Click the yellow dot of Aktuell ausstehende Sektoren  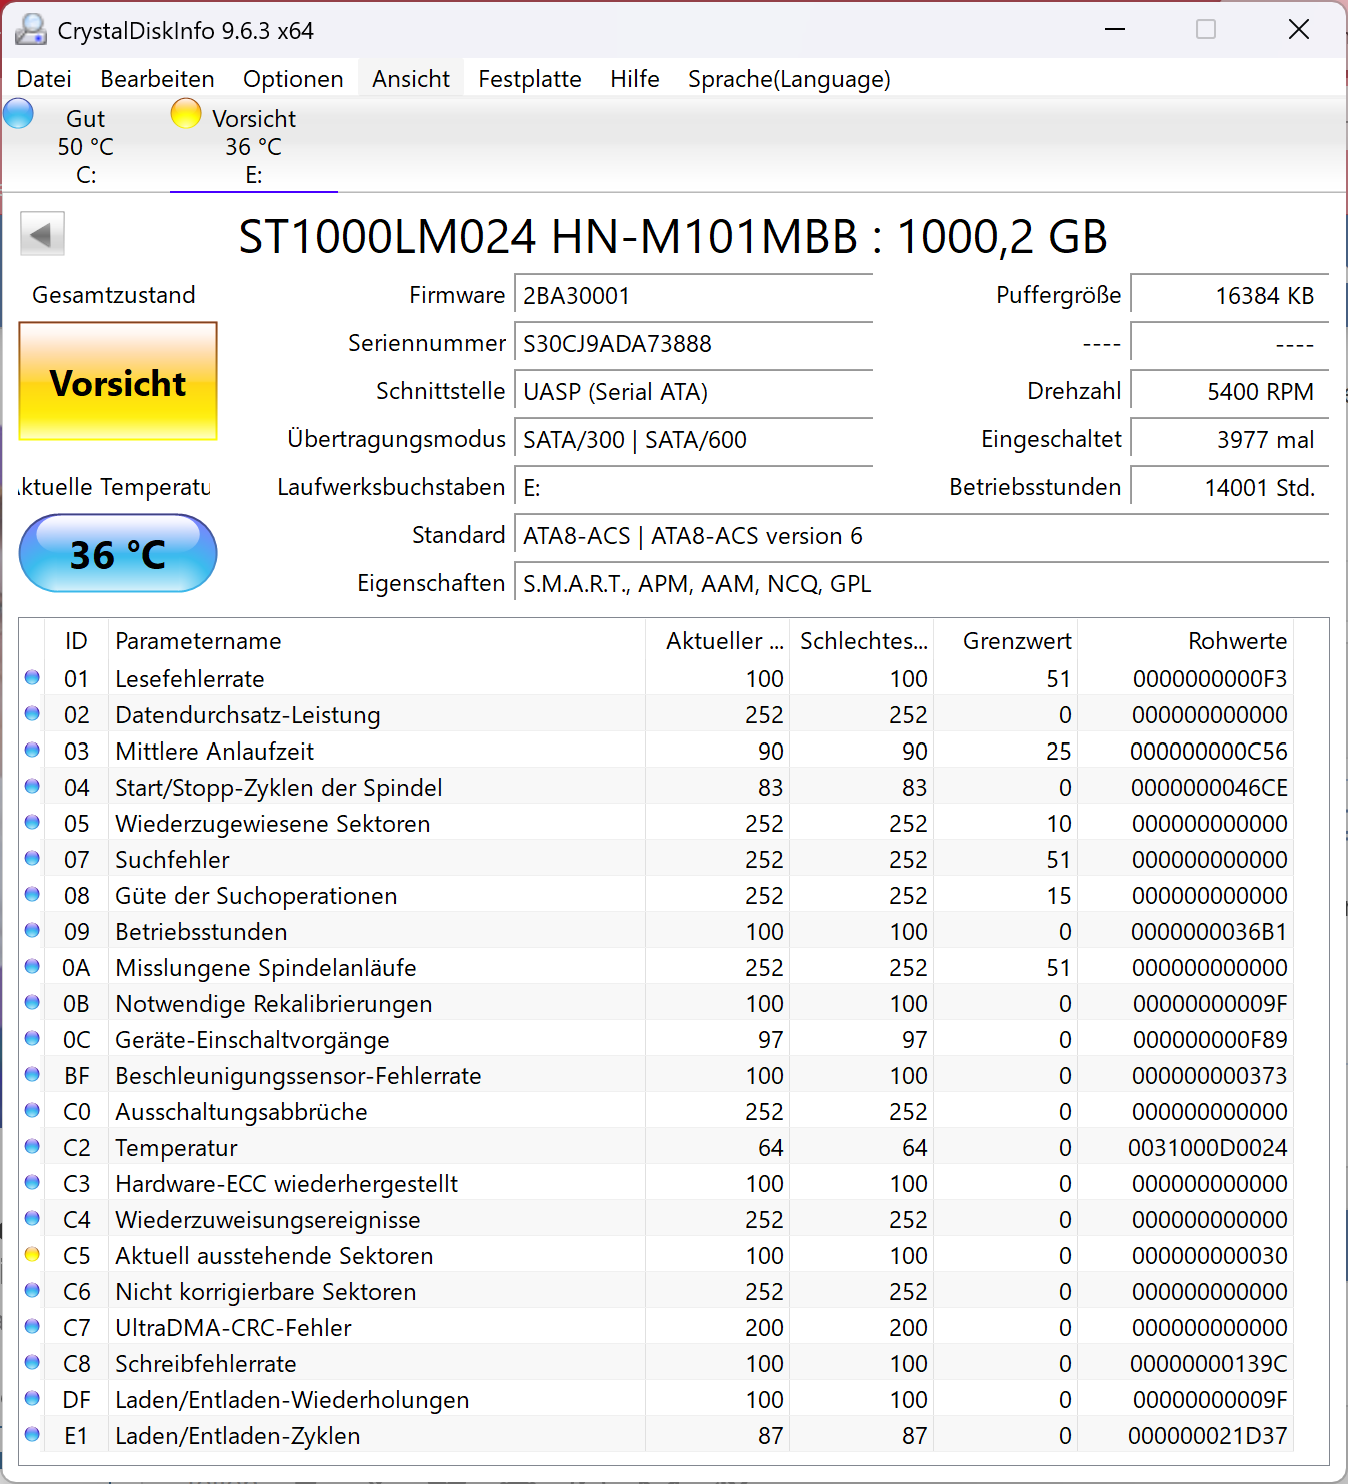click(32, 1254)
